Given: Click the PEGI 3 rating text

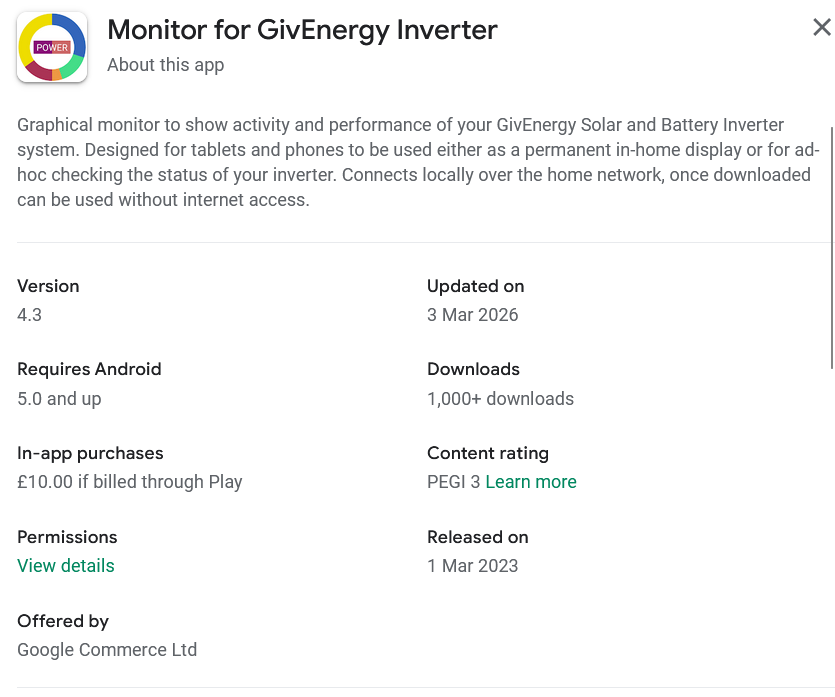Looking at the screenshot, I should coord(454,482).
